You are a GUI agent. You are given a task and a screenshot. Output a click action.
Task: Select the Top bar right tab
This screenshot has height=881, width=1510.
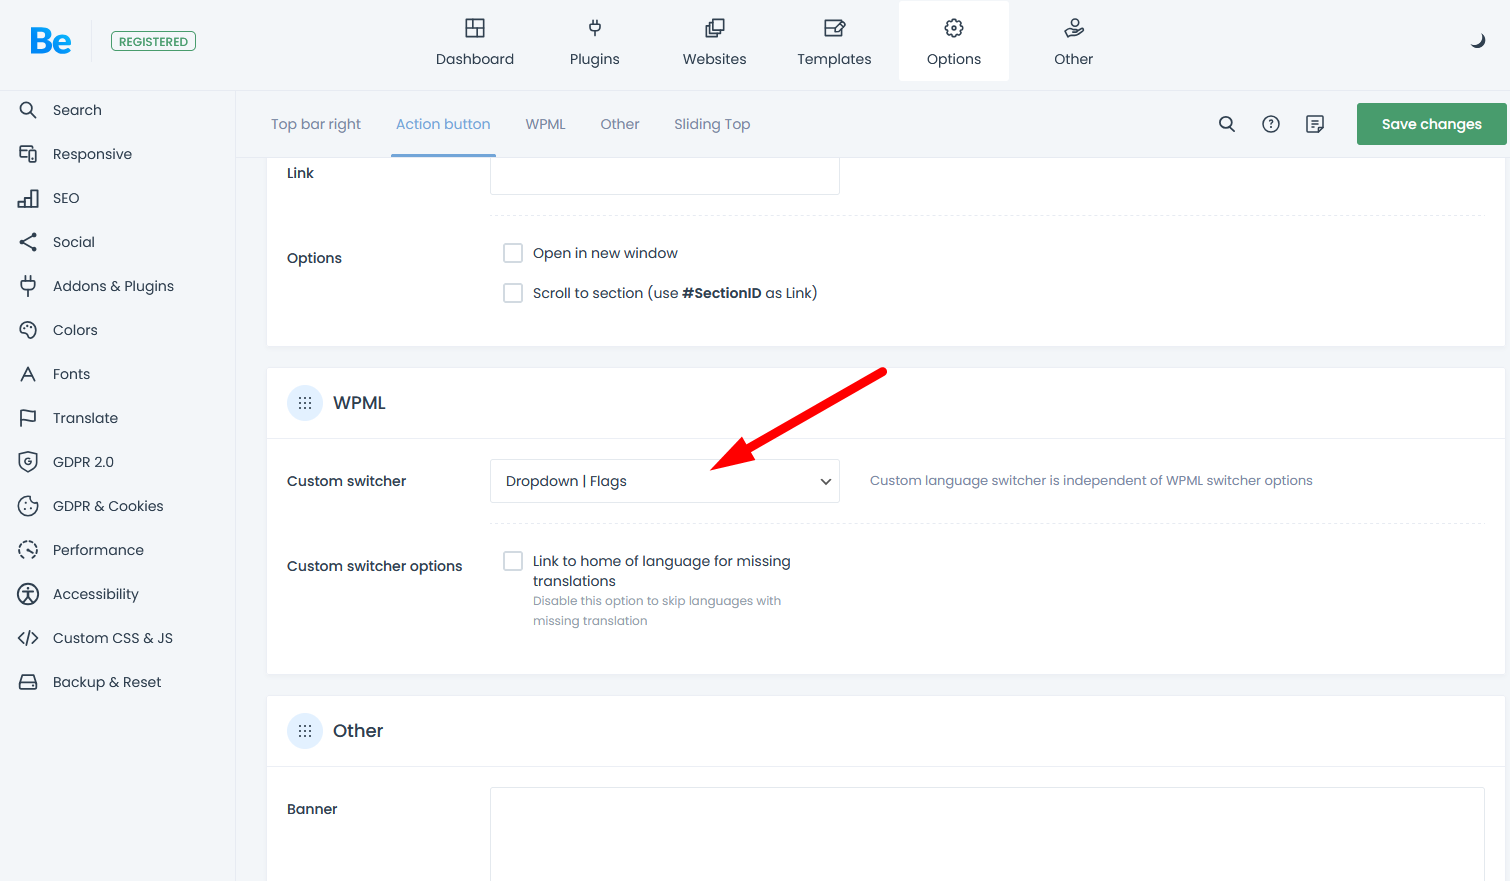click(316, 124)
